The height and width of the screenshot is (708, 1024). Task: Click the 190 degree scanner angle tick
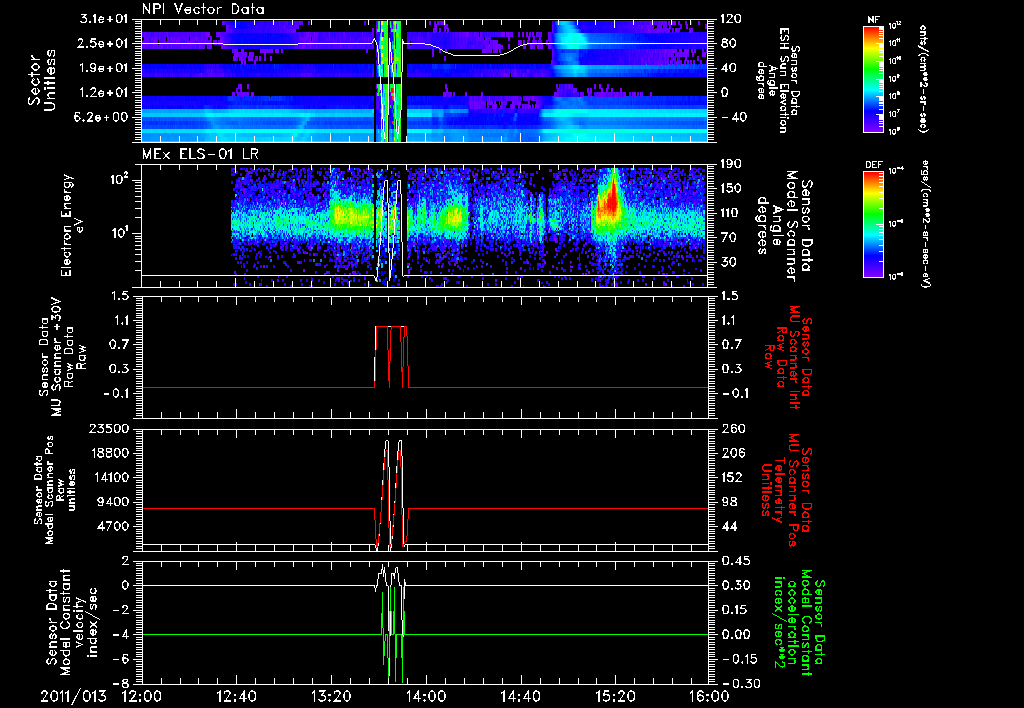[730, 164]
